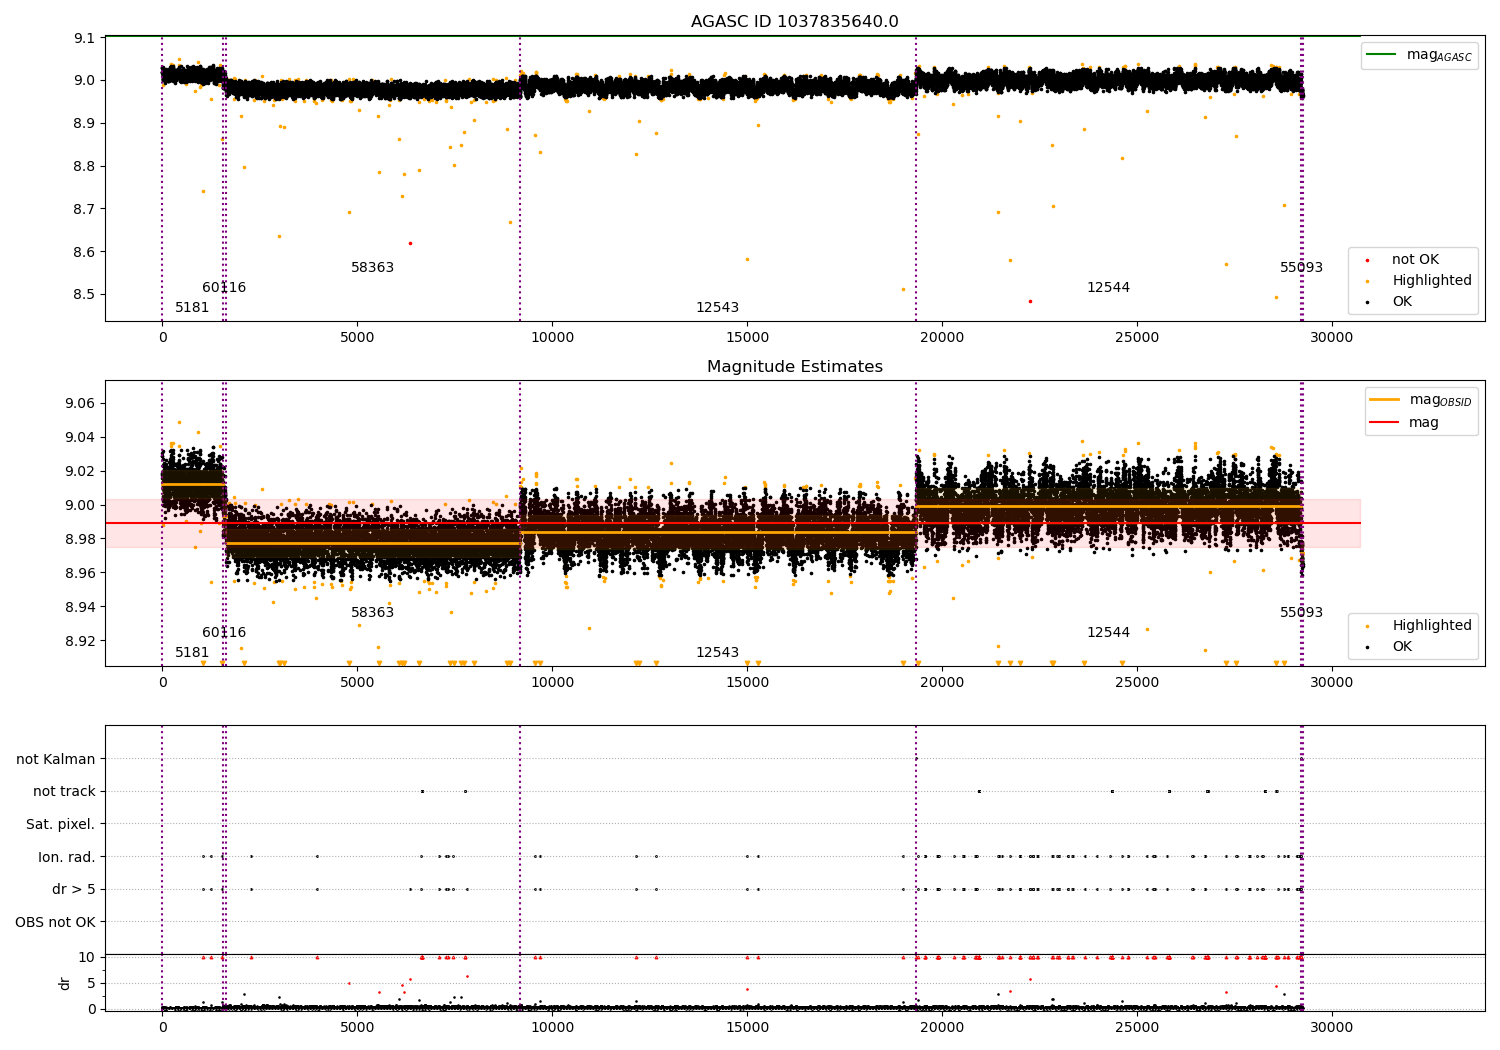The image size is (1500, 1050).
Task: Click x-axis tick 10000 under Magnitude Estimates plot
Action: (552, 683)
